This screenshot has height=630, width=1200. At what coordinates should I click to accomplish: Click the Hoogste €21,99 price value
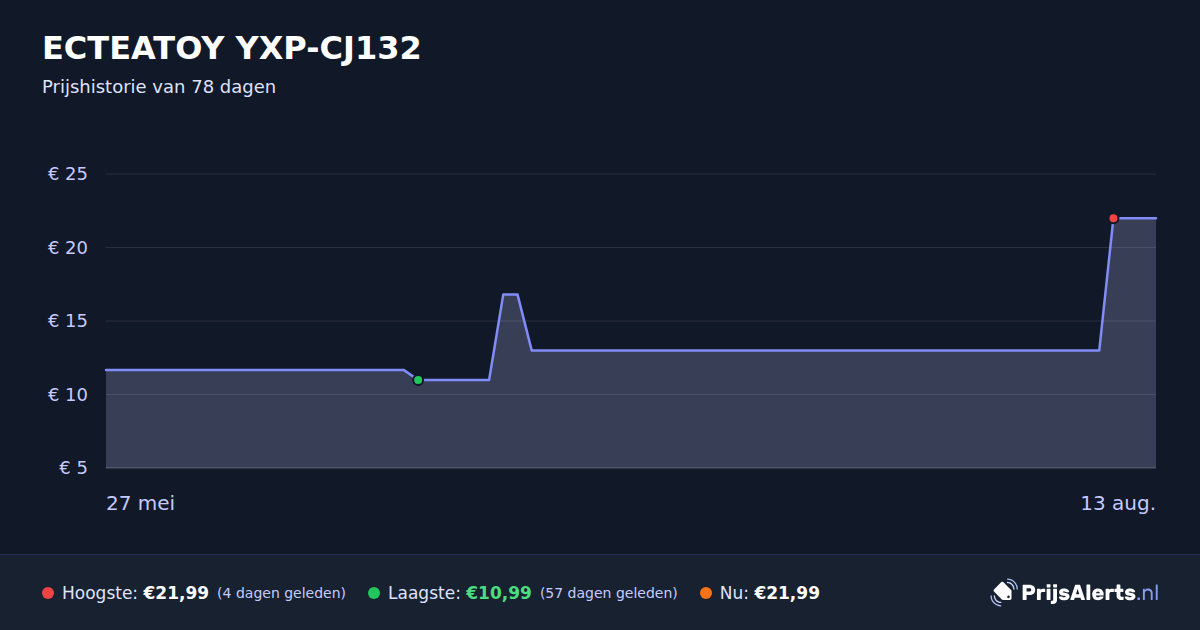176,593
